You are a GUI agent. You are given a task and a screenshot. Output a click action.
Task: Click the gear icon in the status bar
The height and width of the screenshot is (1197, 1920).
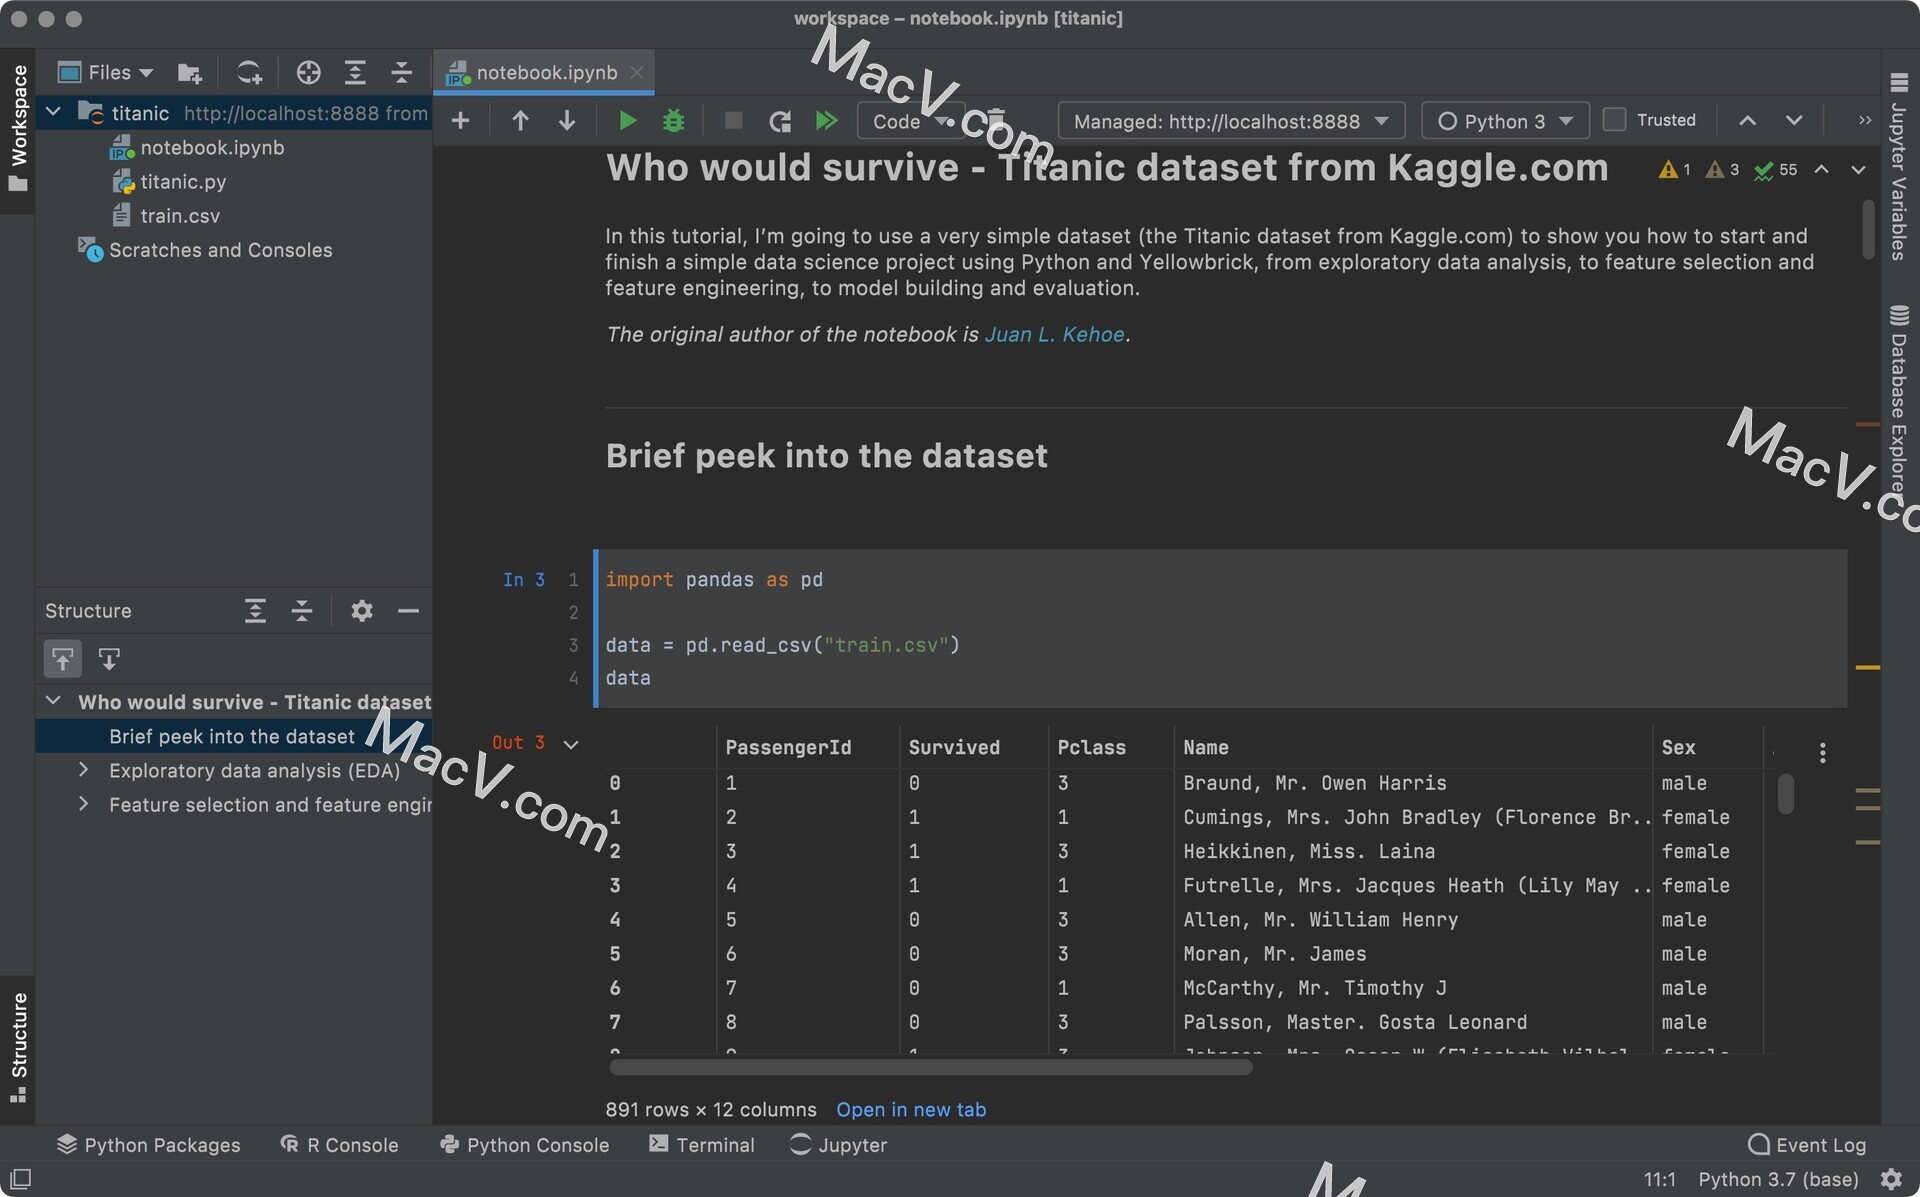click(x=1891, y=1179)
